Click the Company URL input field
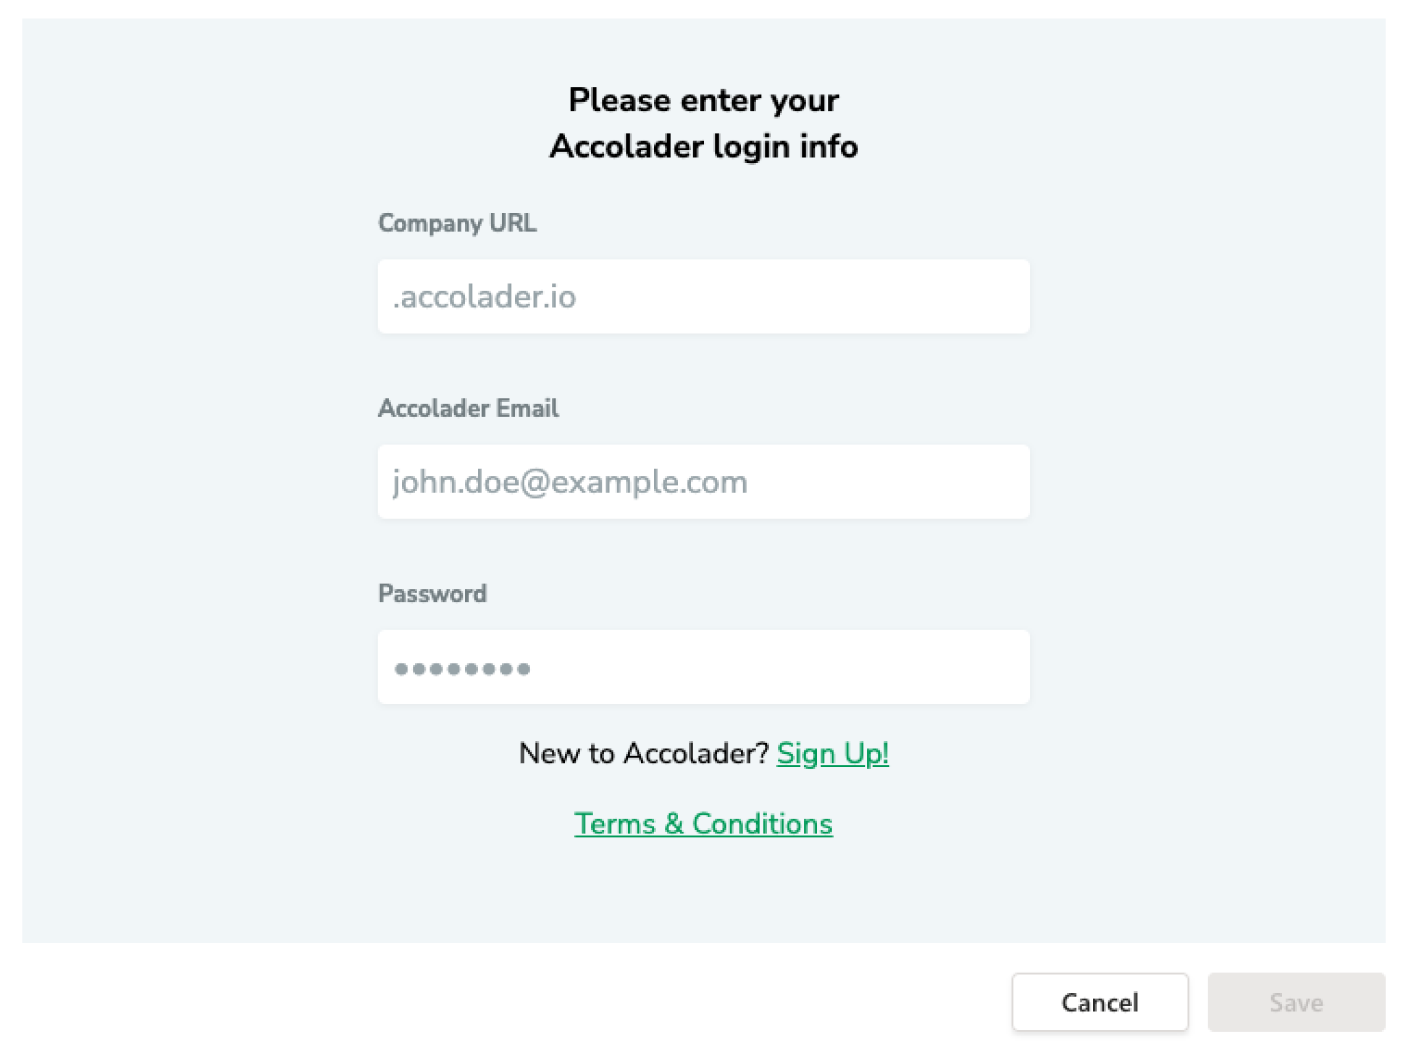 [x=703, y=297]
